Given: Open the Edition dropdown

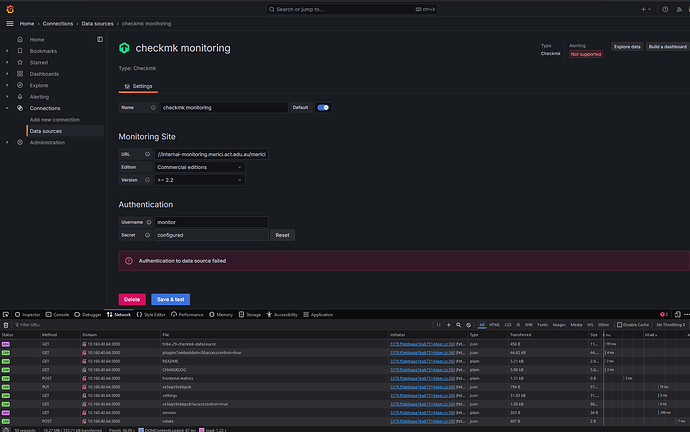Looking at the screenshot, I should [x=199, y=167].
